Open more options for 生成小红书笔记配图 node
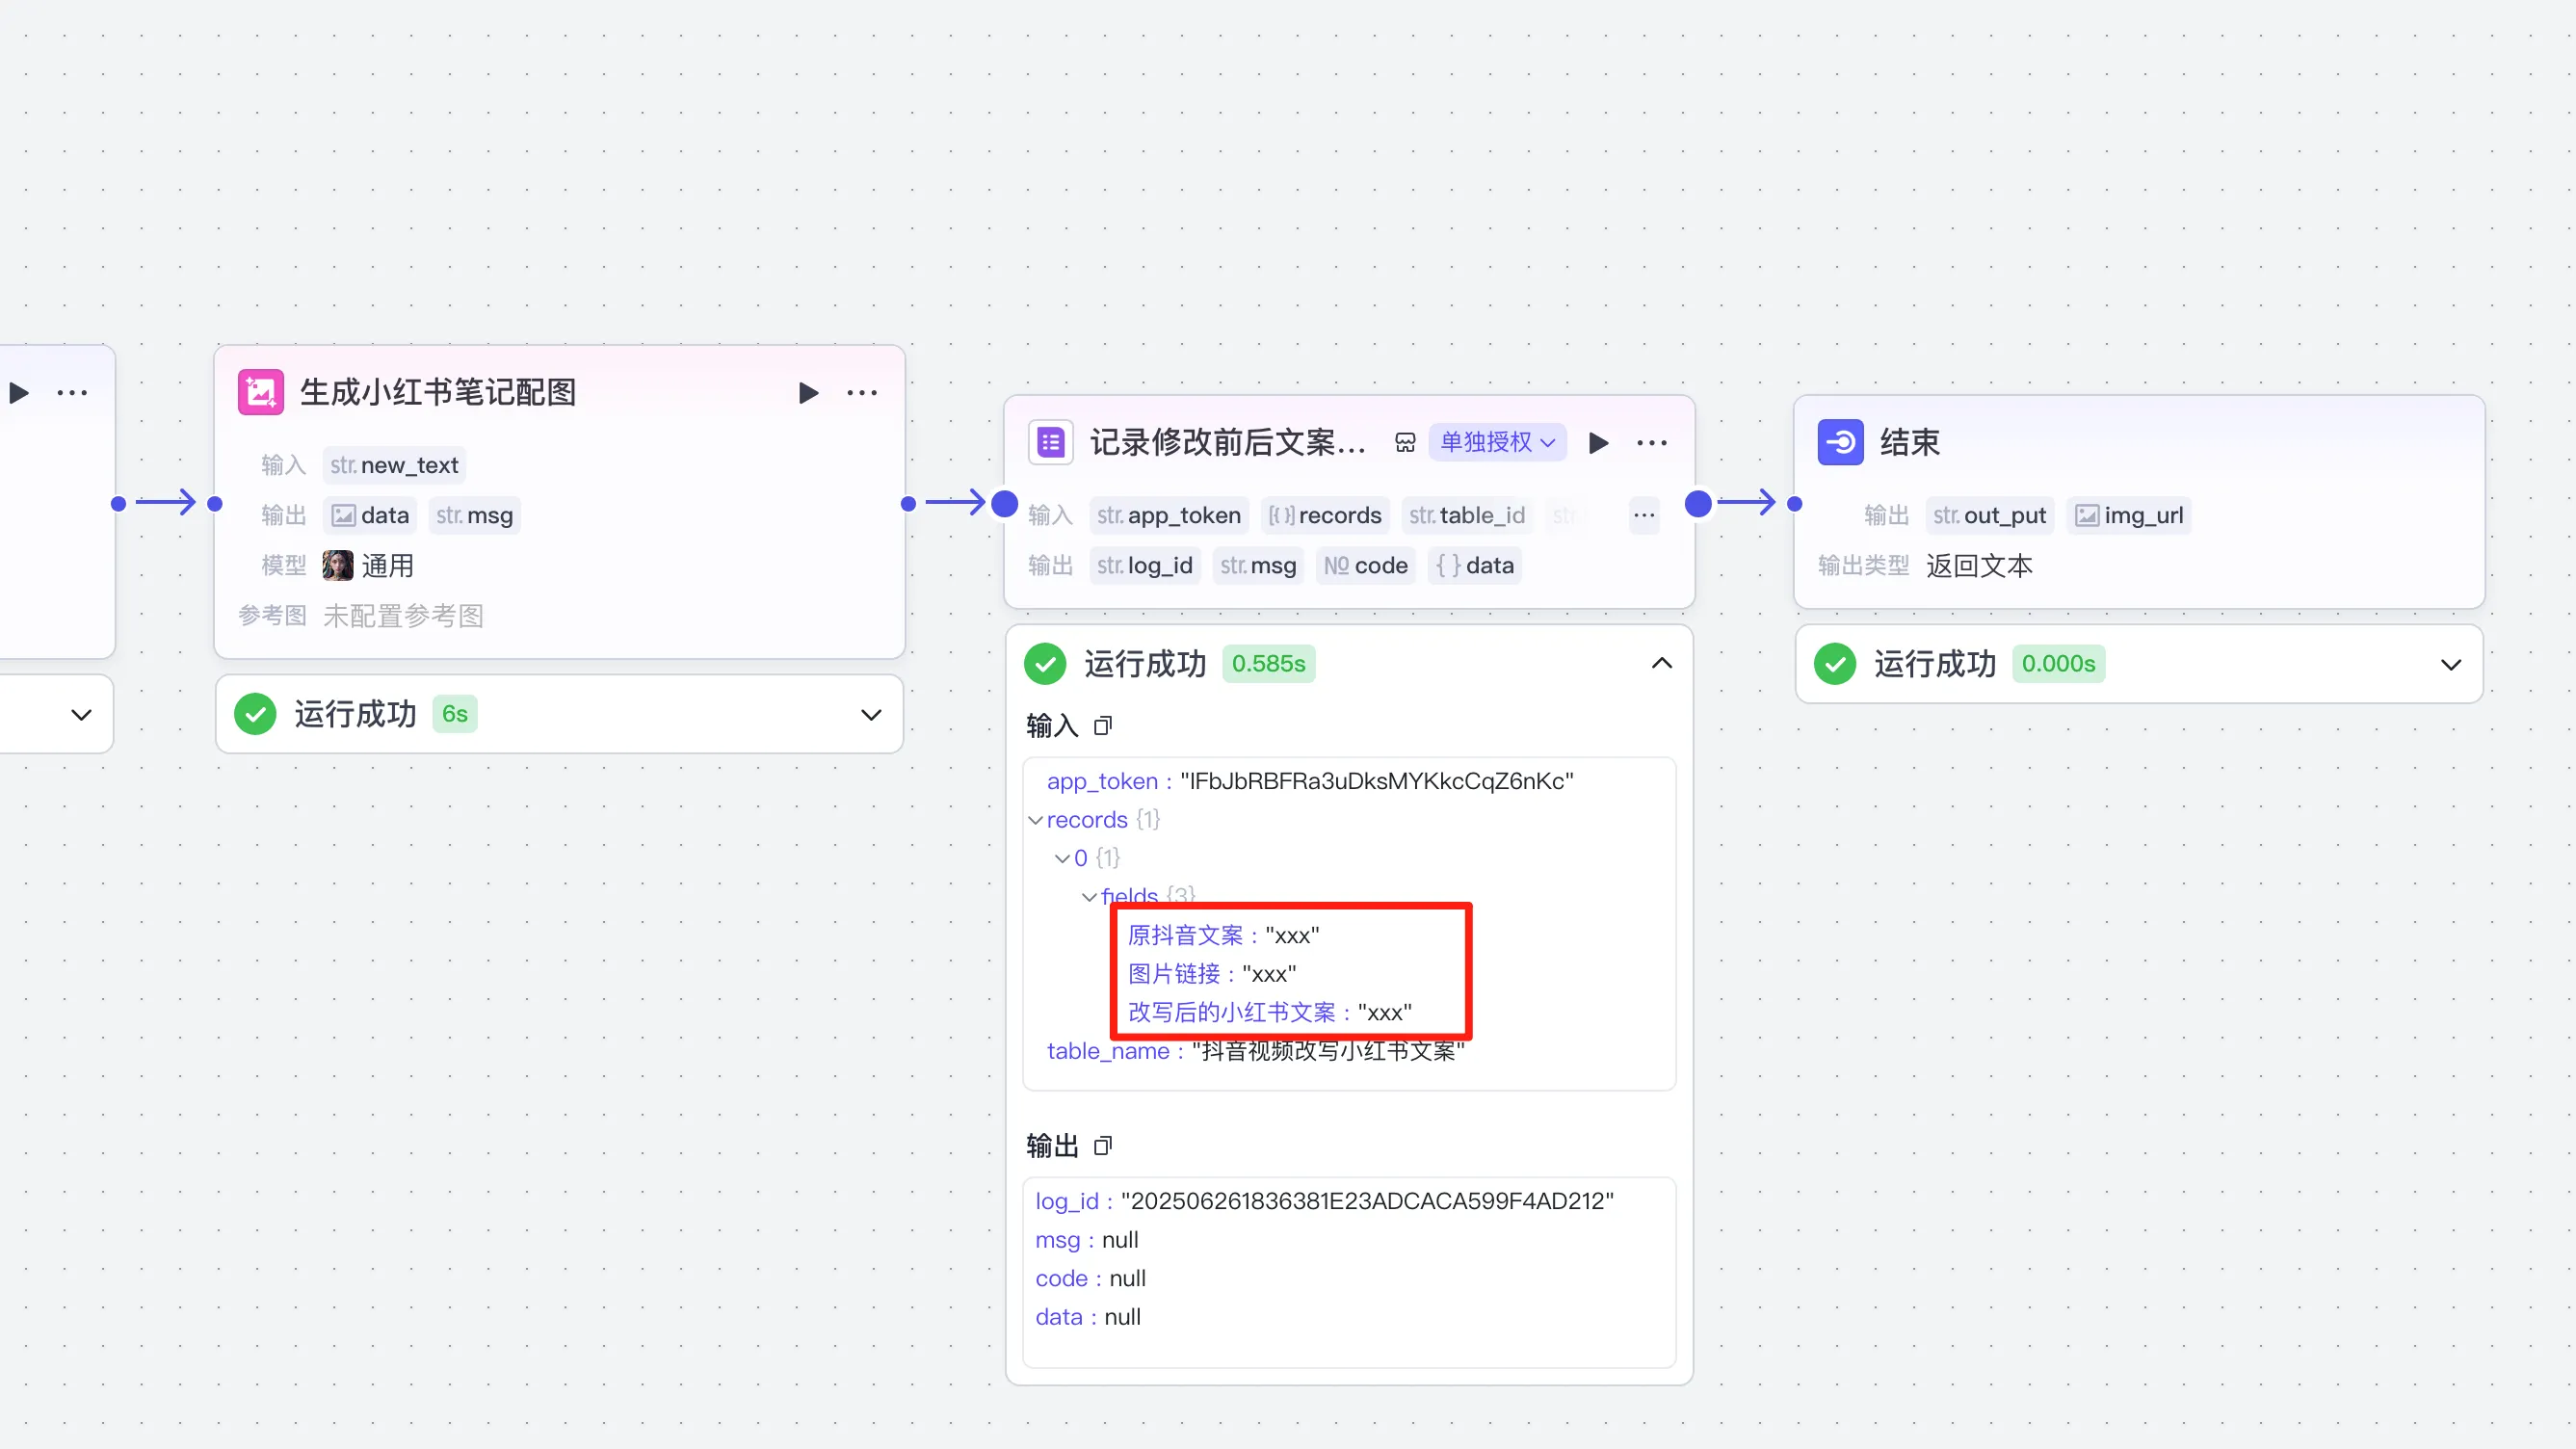The image size is (2576, 1449). (862, 393)
